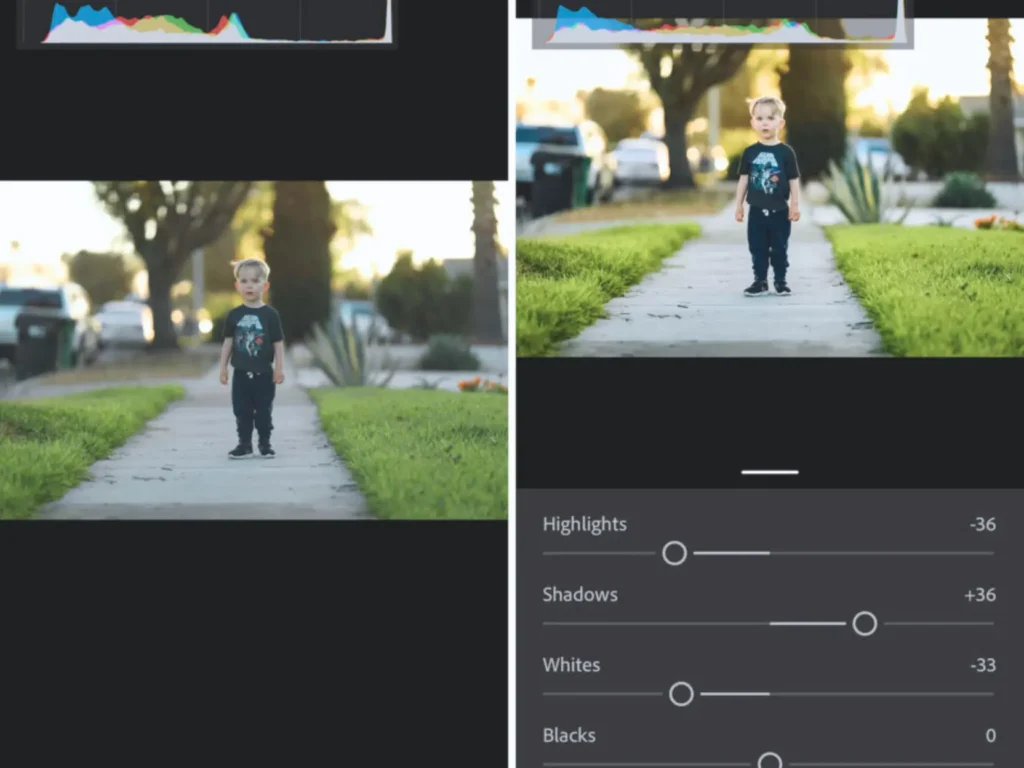Click the Whites slider handle

pos(681,694)
